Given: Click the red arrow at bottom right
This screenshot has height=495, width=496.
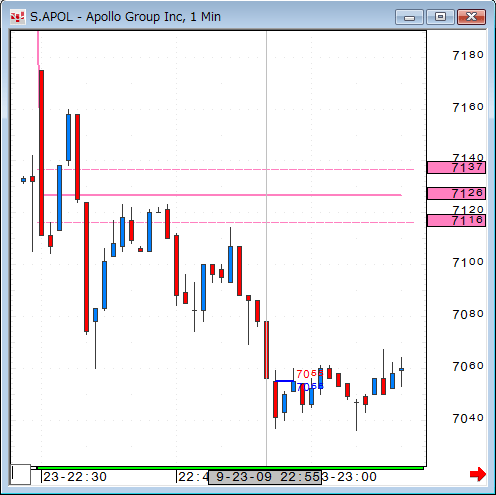Looking at the screenshot, I should tap(478, 474).
